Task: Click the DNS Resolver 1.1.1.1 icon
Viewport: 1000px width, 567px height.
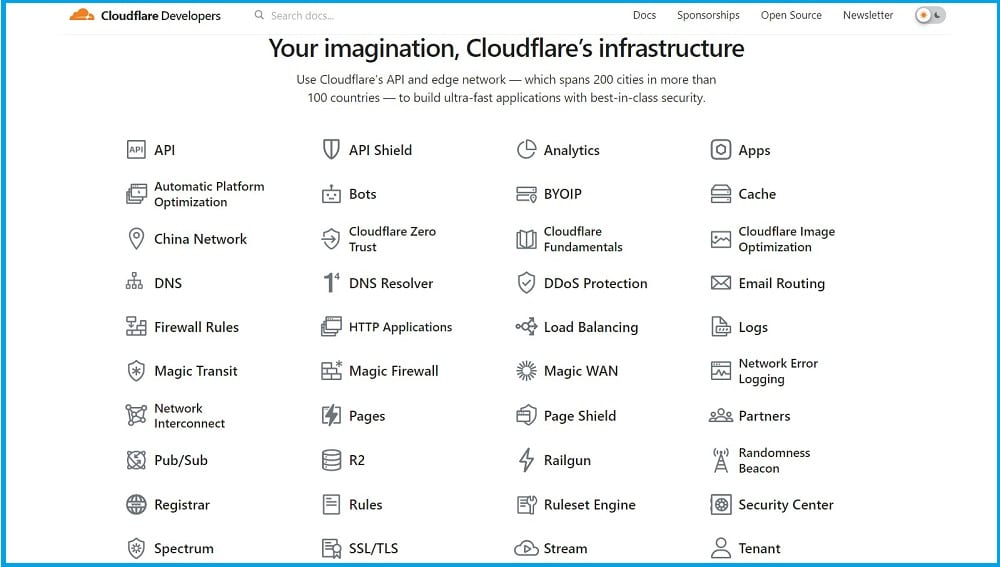Action: tap(331, 282)
